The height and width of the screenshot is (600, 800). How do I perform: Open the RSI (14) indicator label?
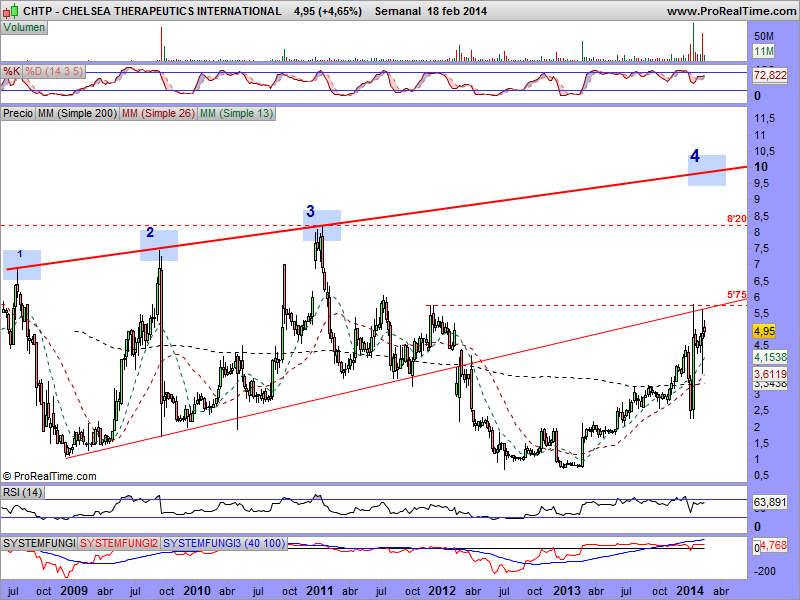(22, 492)
